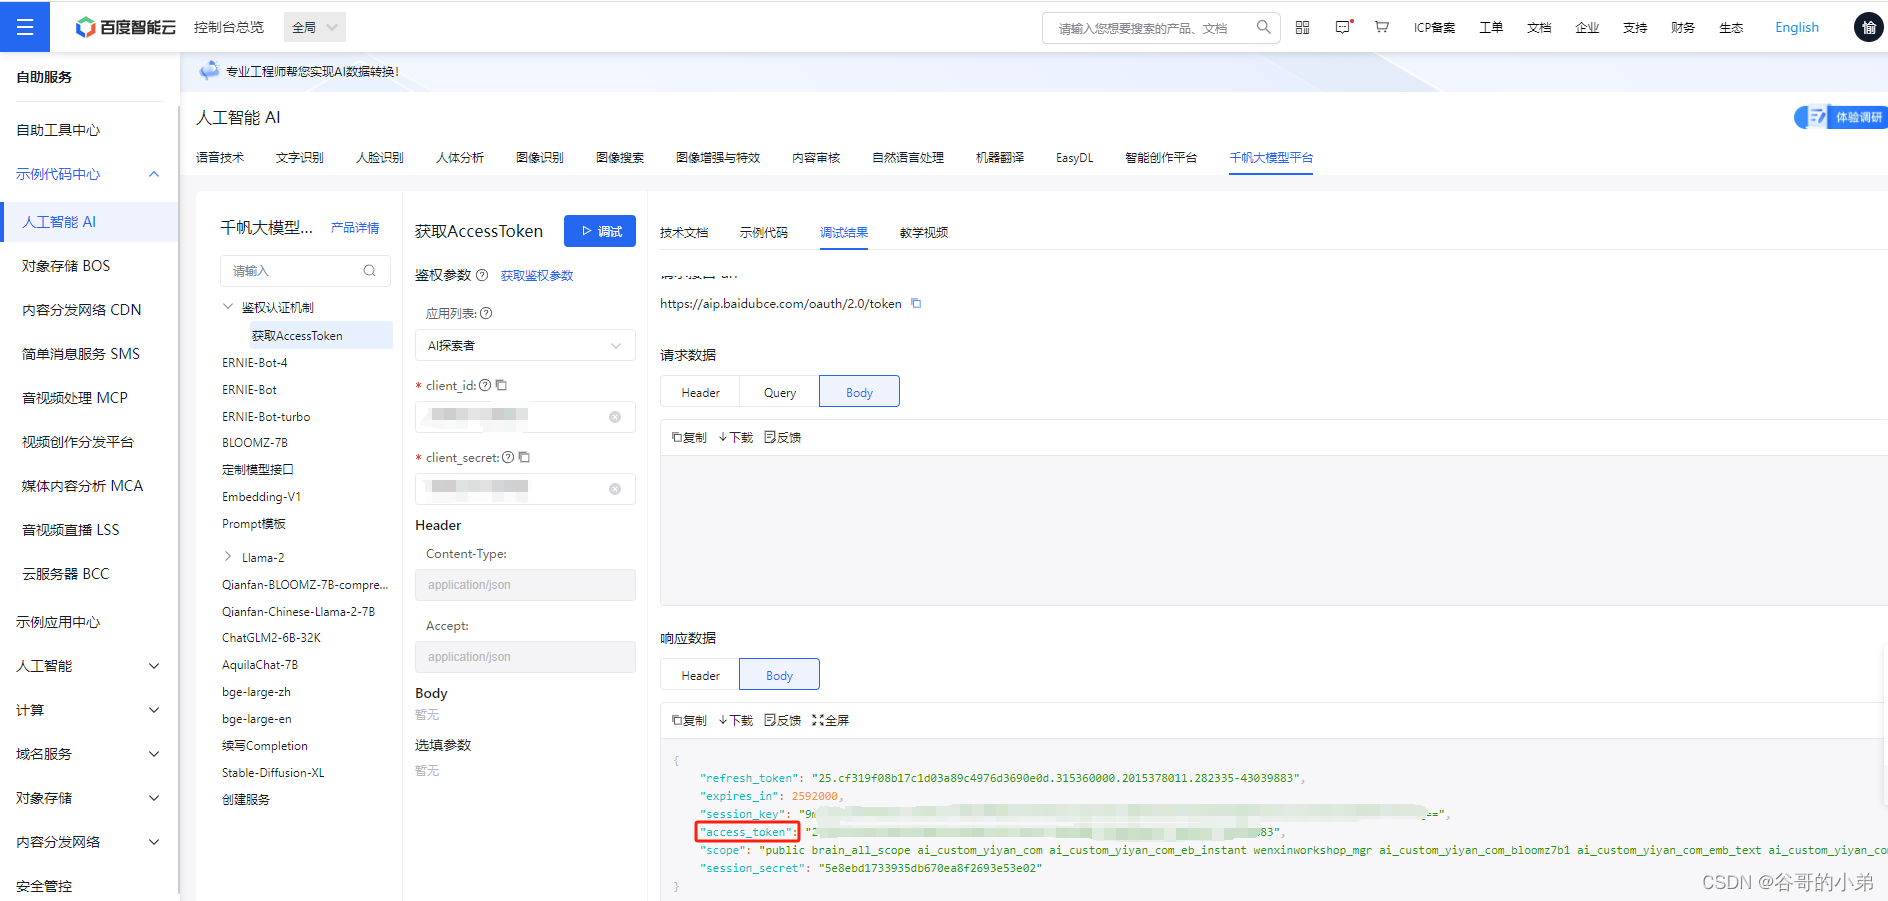Click 复制 in response data toolbar
The image size is (1888, 901).
click(689, 720)
